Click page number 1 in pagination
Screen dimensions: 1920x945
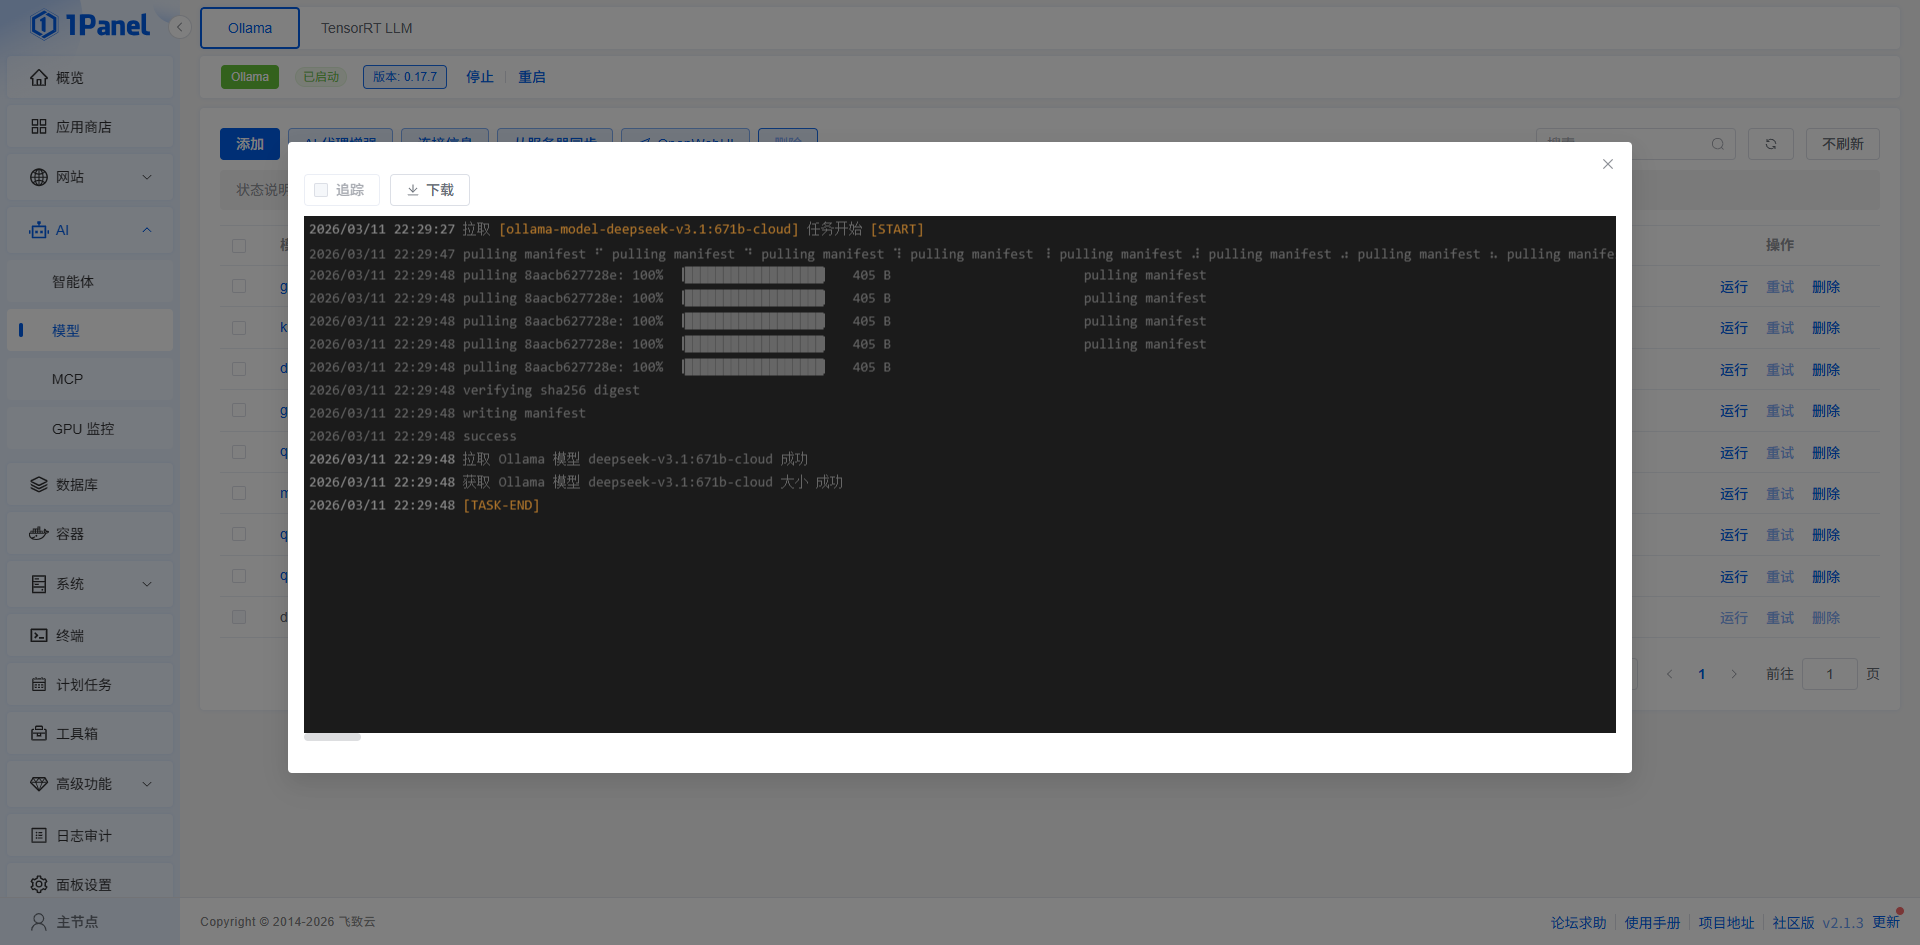(1702, 674)
